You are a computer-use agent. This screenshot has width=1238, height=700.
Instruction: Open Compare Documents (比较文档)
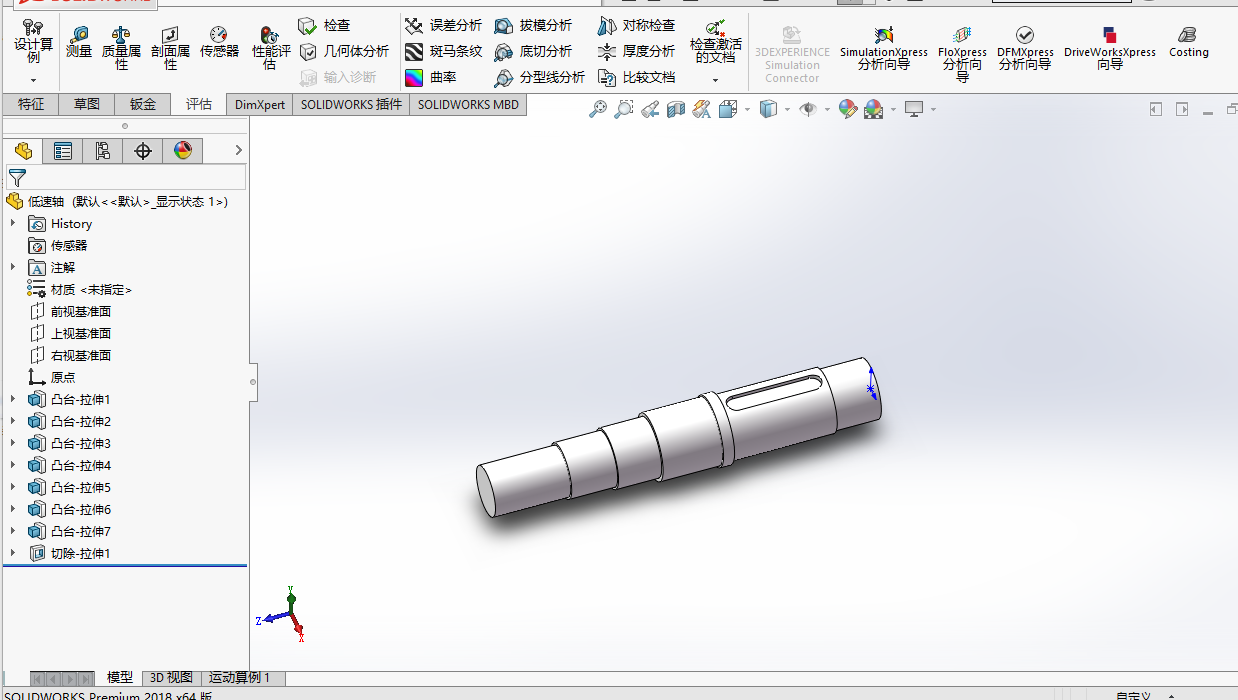tap(636, 77)
